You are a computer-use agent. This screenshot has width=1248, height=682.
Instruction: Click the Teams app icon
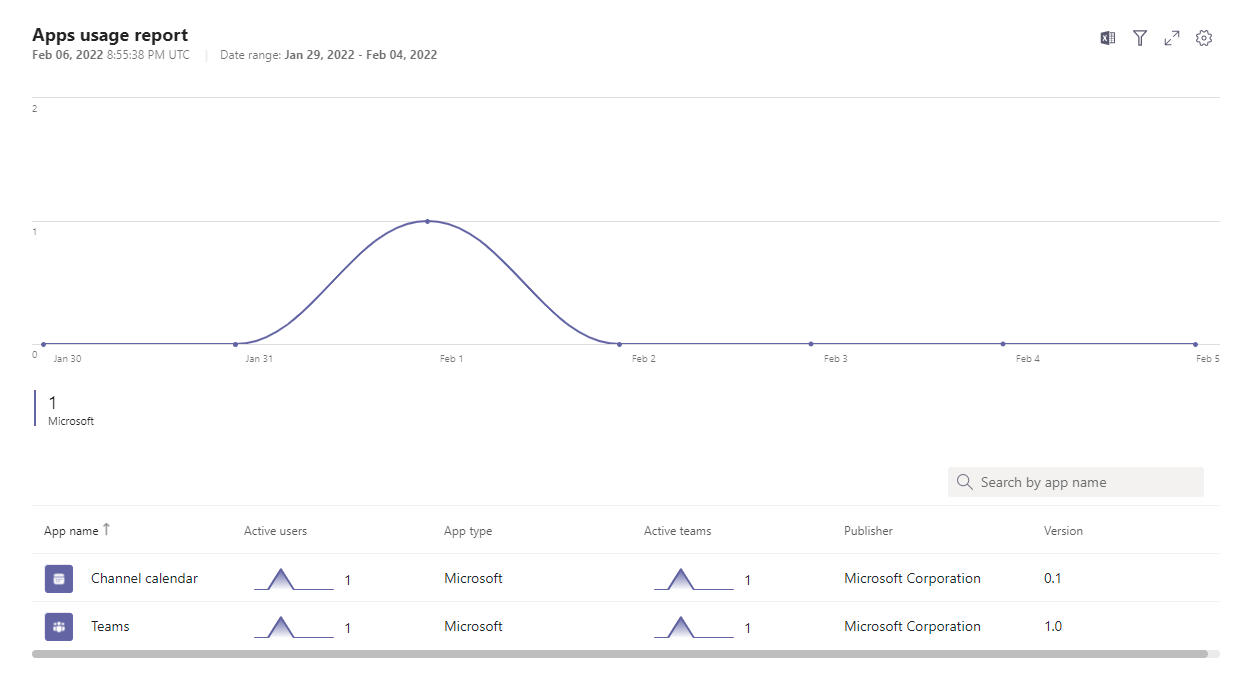[x=59, y=627]
